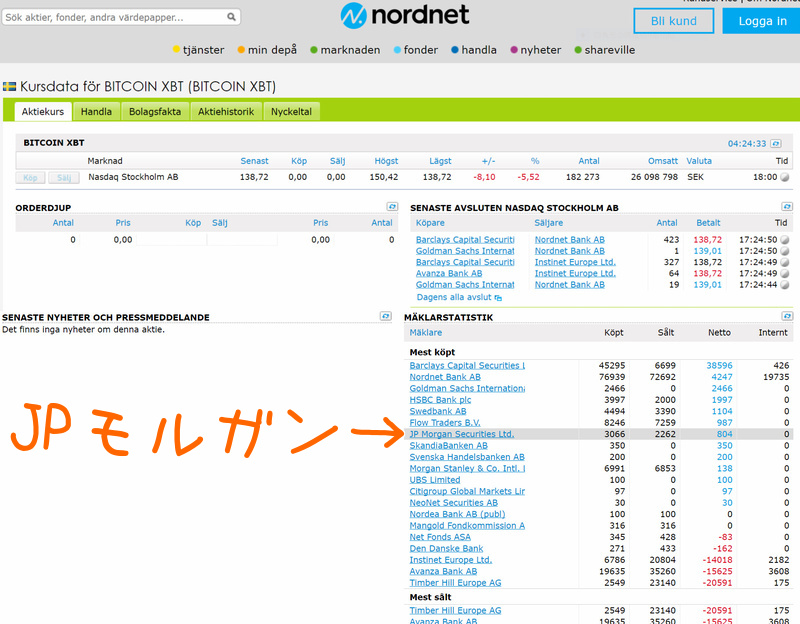
Task: Open the Den Danske Bank link
Action: click(x=446, y=548)
